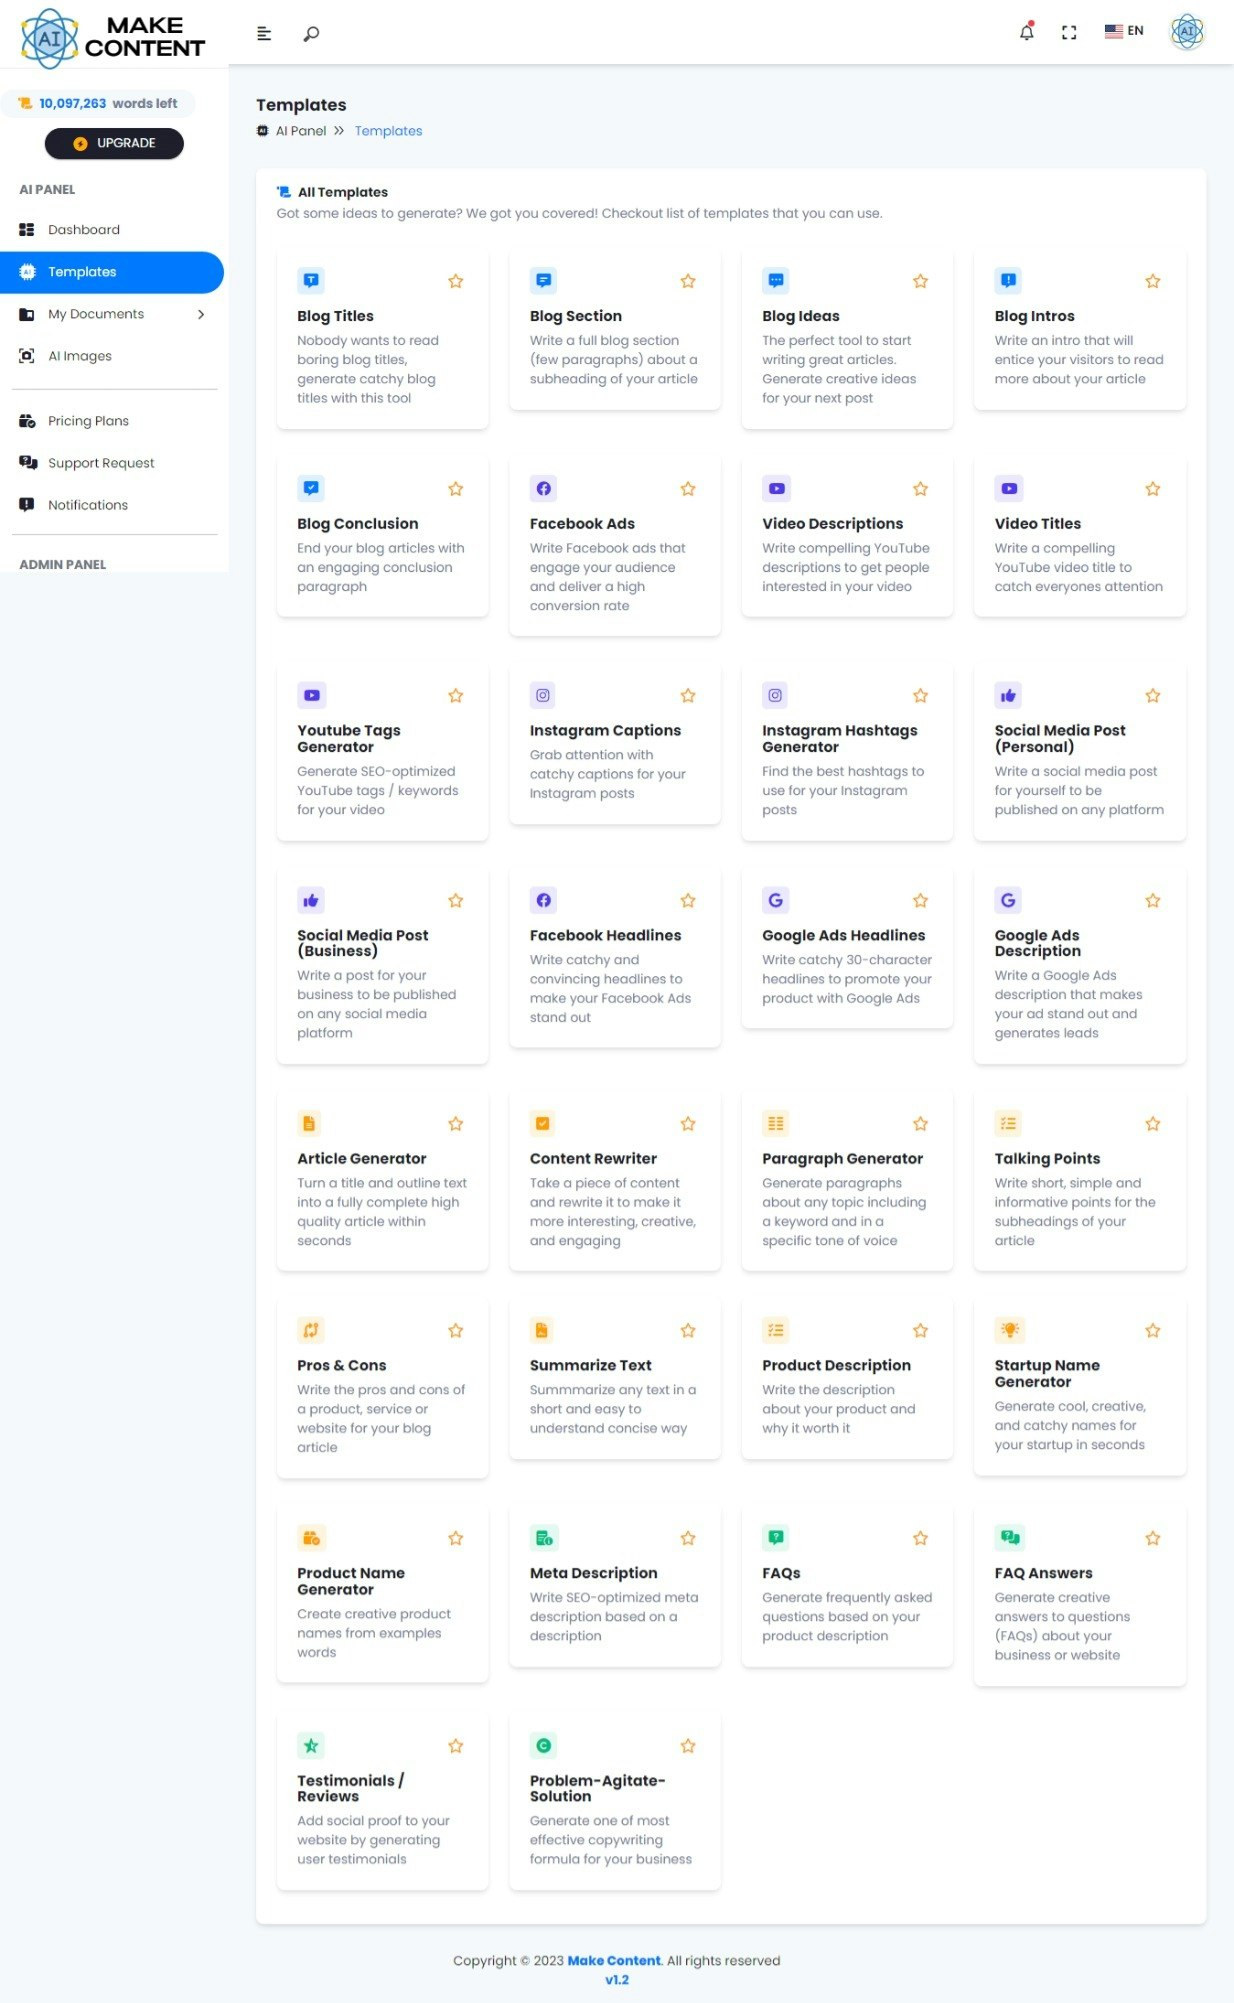
Task: Click the Make Content logo
Action: point(112,38)
